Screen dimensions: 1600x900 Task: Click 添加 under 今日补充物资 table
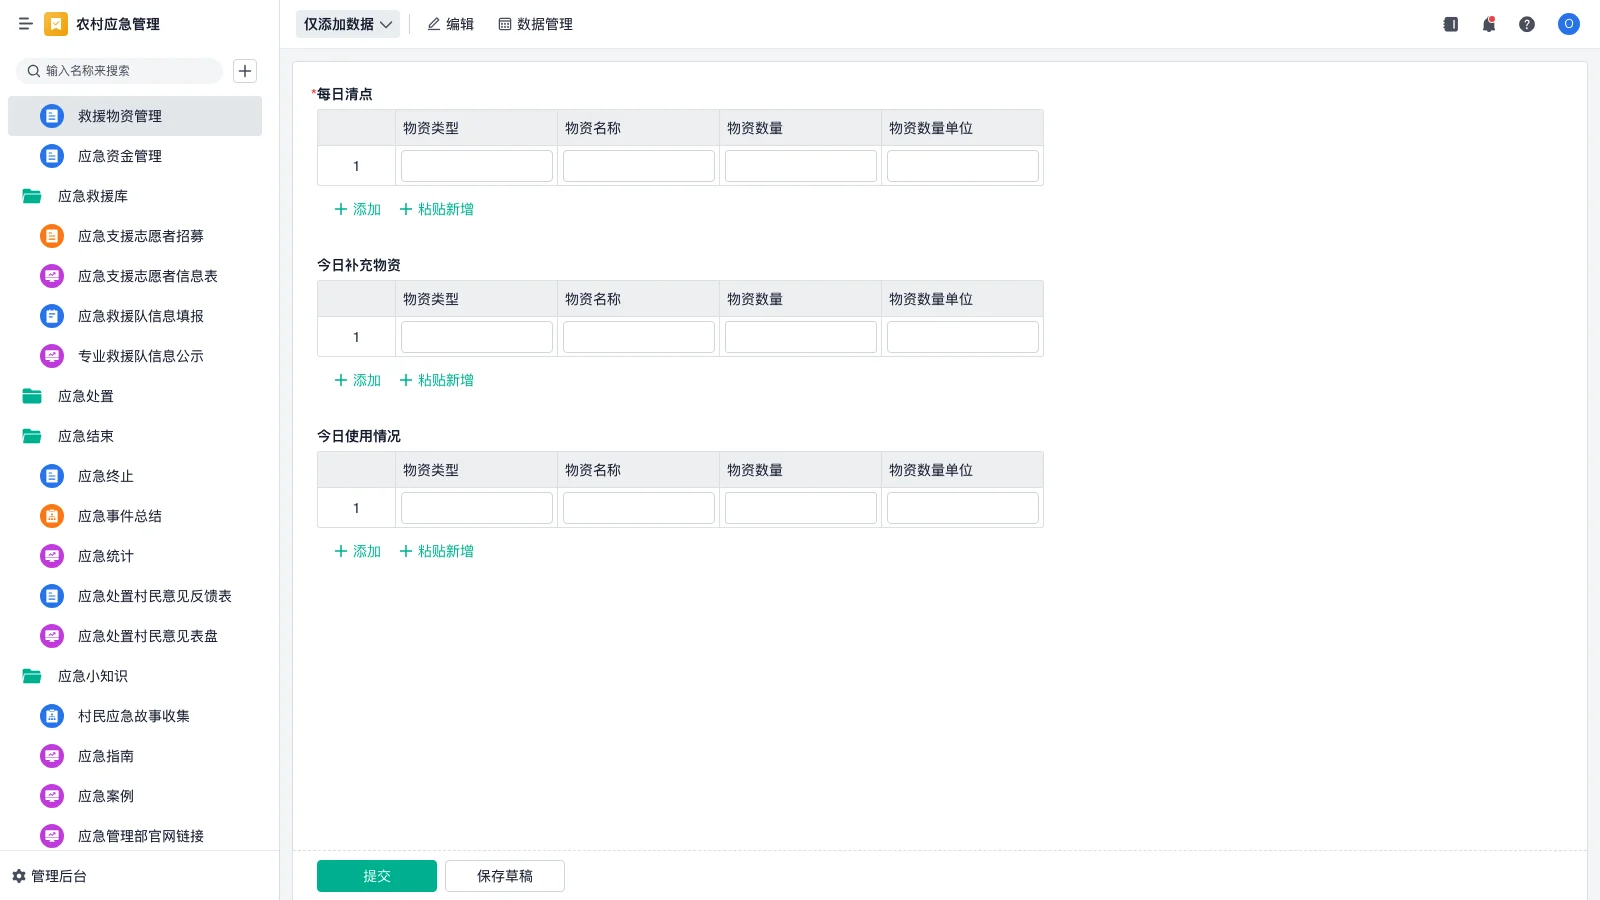358,380
